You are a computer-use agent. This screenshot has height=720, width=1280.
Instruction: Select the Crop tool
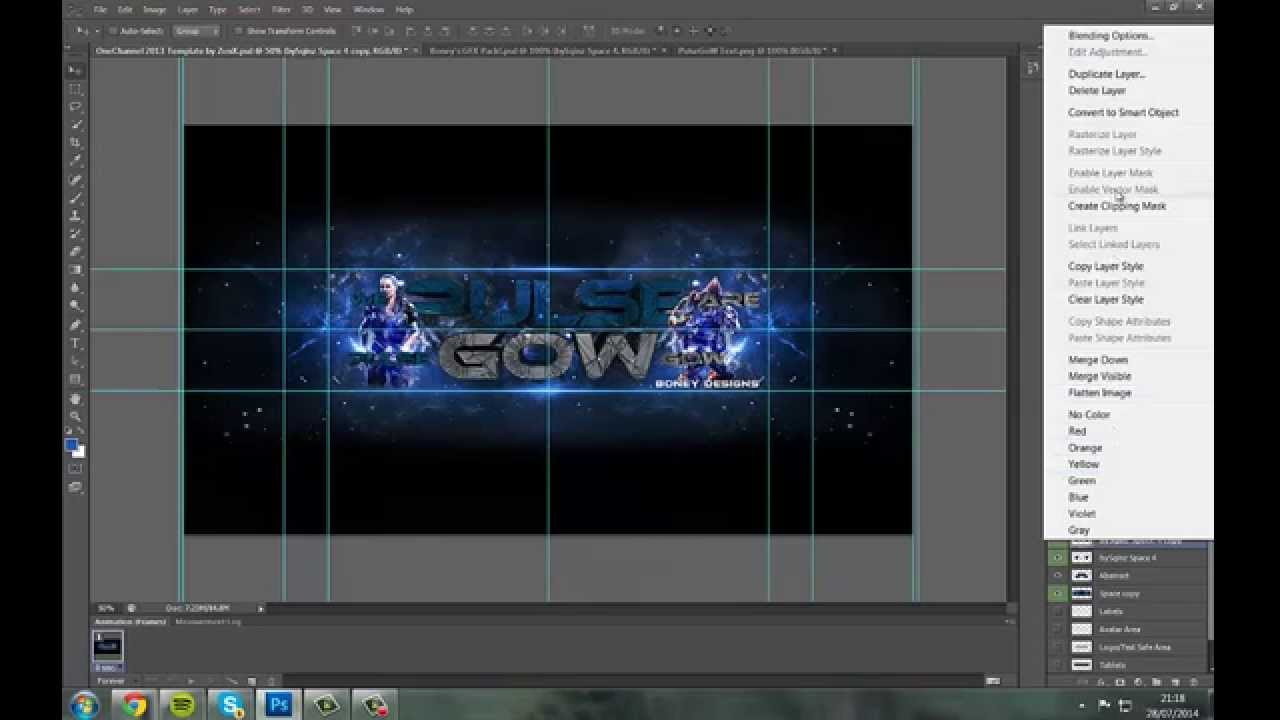(75, 143)
